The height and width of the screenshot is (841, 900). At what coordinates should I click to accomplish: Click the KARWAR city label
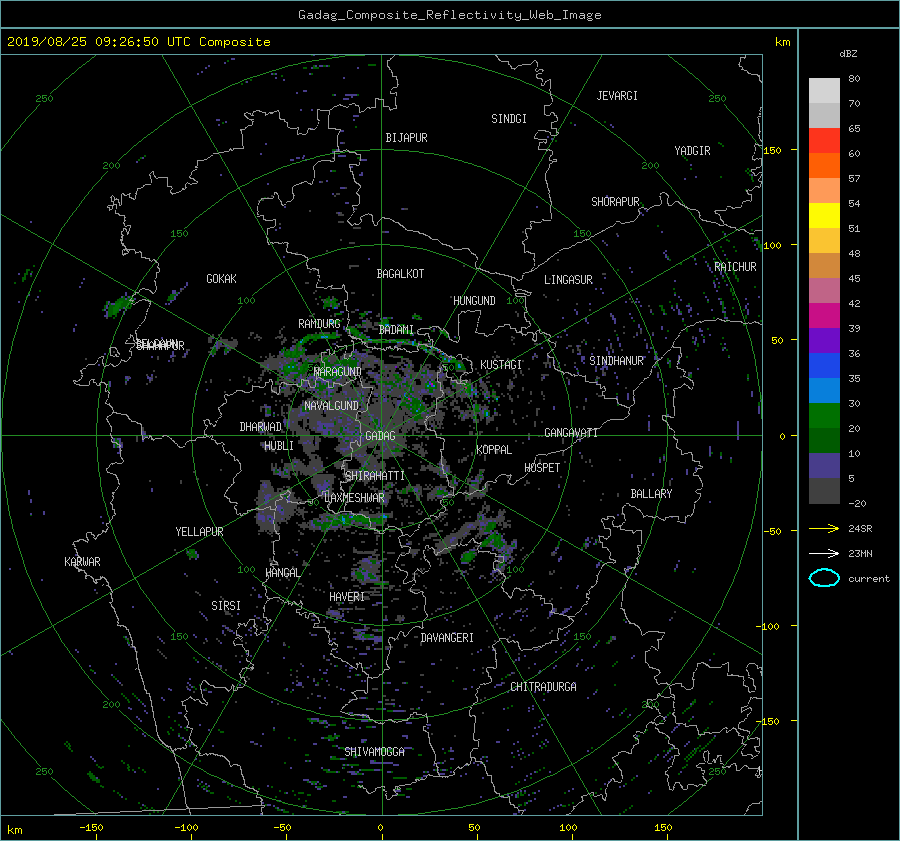(82, 562)
